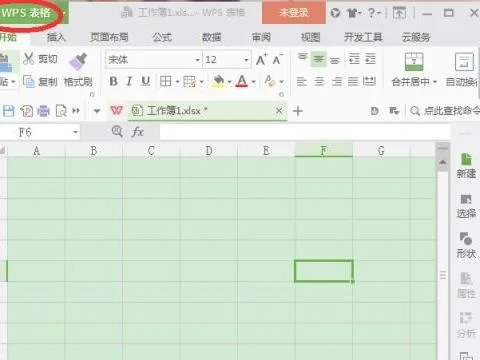
Task: Click distributed alignment icon
Action: point(369,81)
